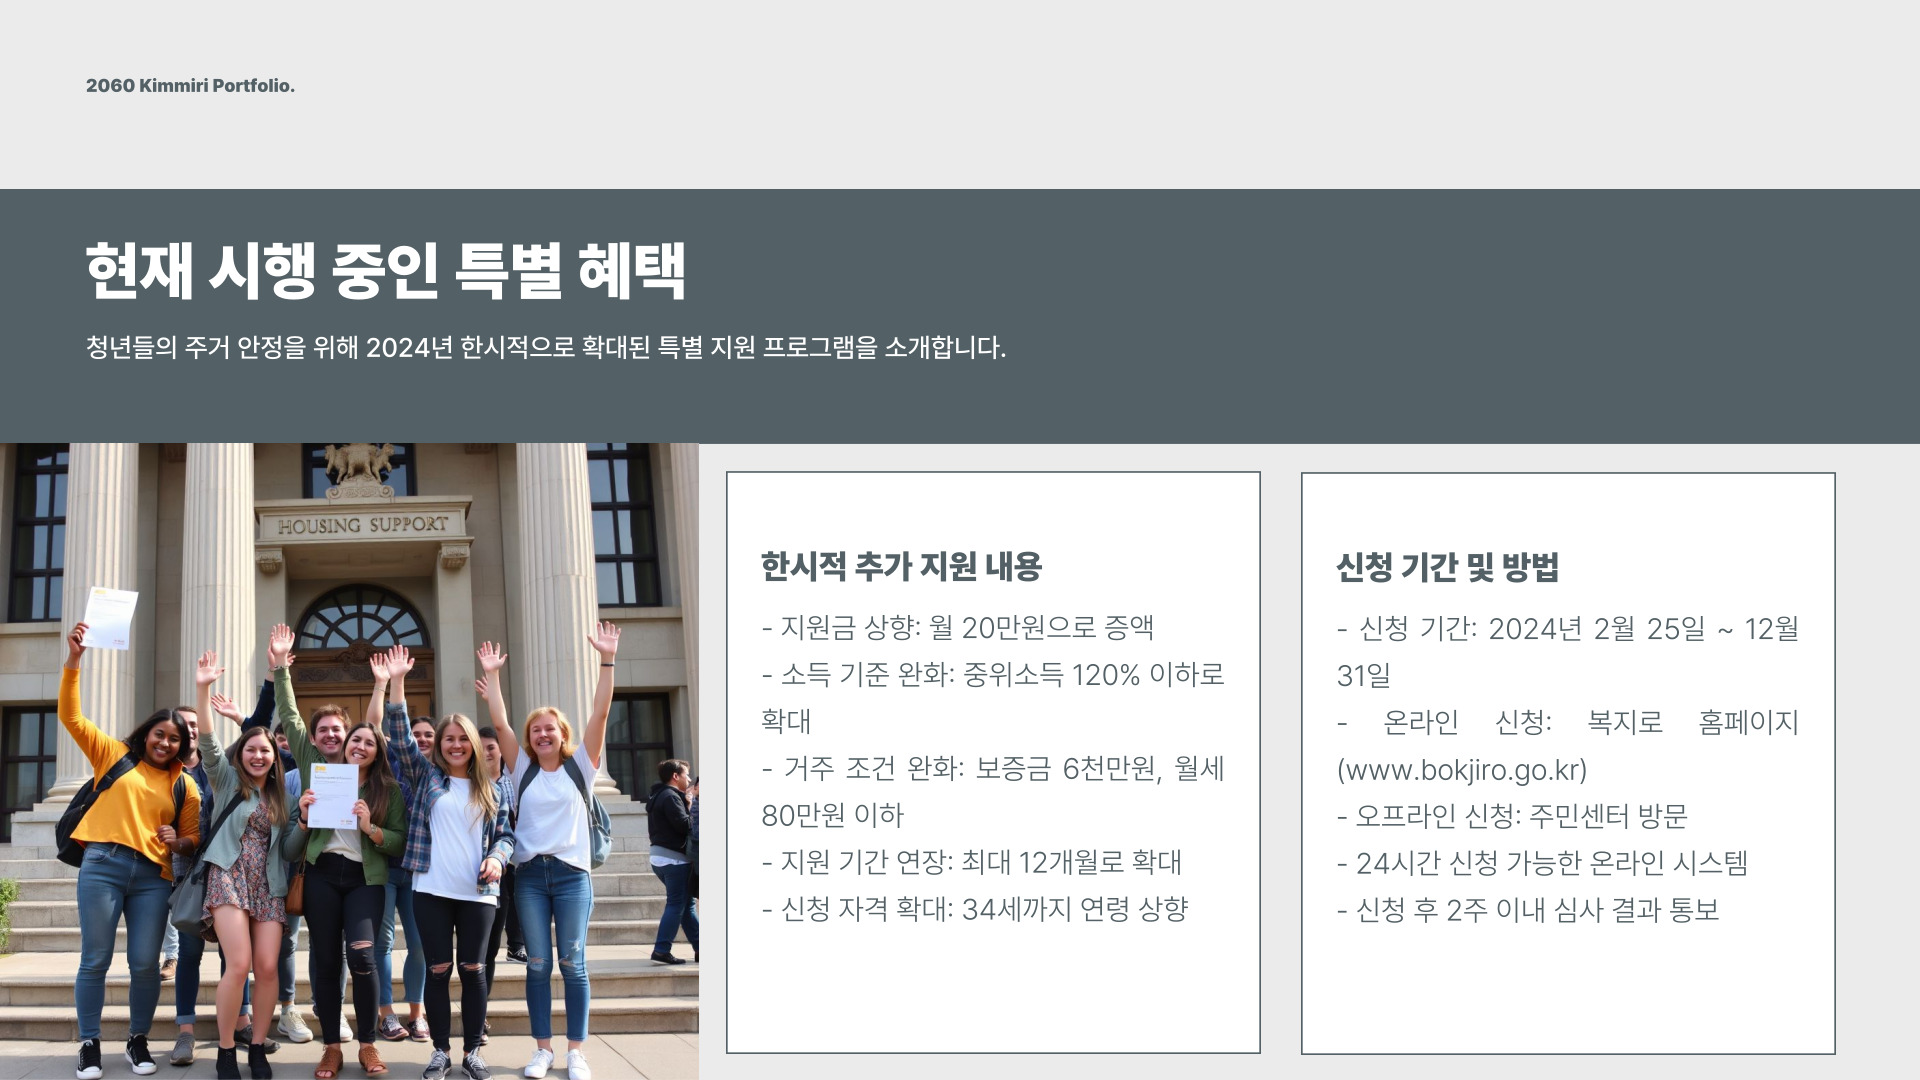This screenshot has width=1920, height=1080.
Task: Select the 거주 조건 완화 bullet text
Action: pyautogui.click(x=992, y=769)
